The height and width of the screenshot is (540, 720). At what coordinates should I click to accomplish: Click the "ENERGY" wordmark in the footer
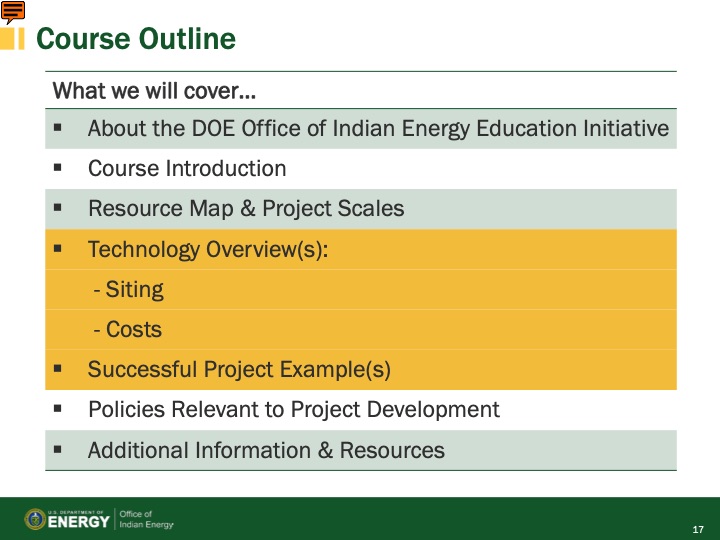(x=78, y=522)
